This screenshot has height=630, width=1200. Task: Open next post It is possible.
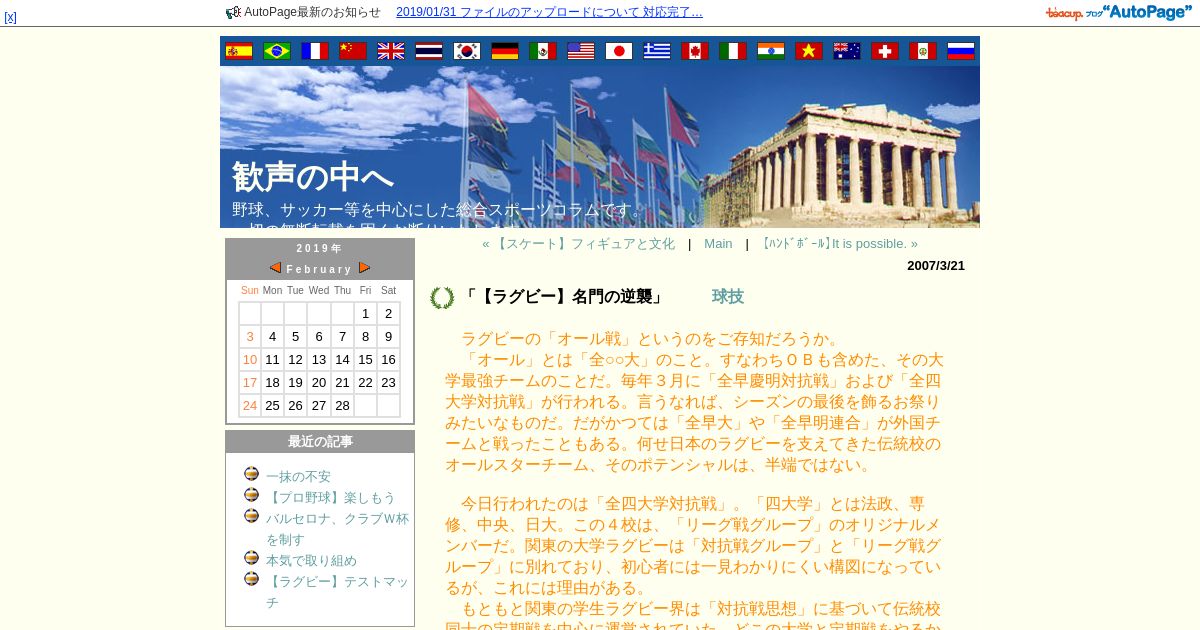tap(839, 244)
